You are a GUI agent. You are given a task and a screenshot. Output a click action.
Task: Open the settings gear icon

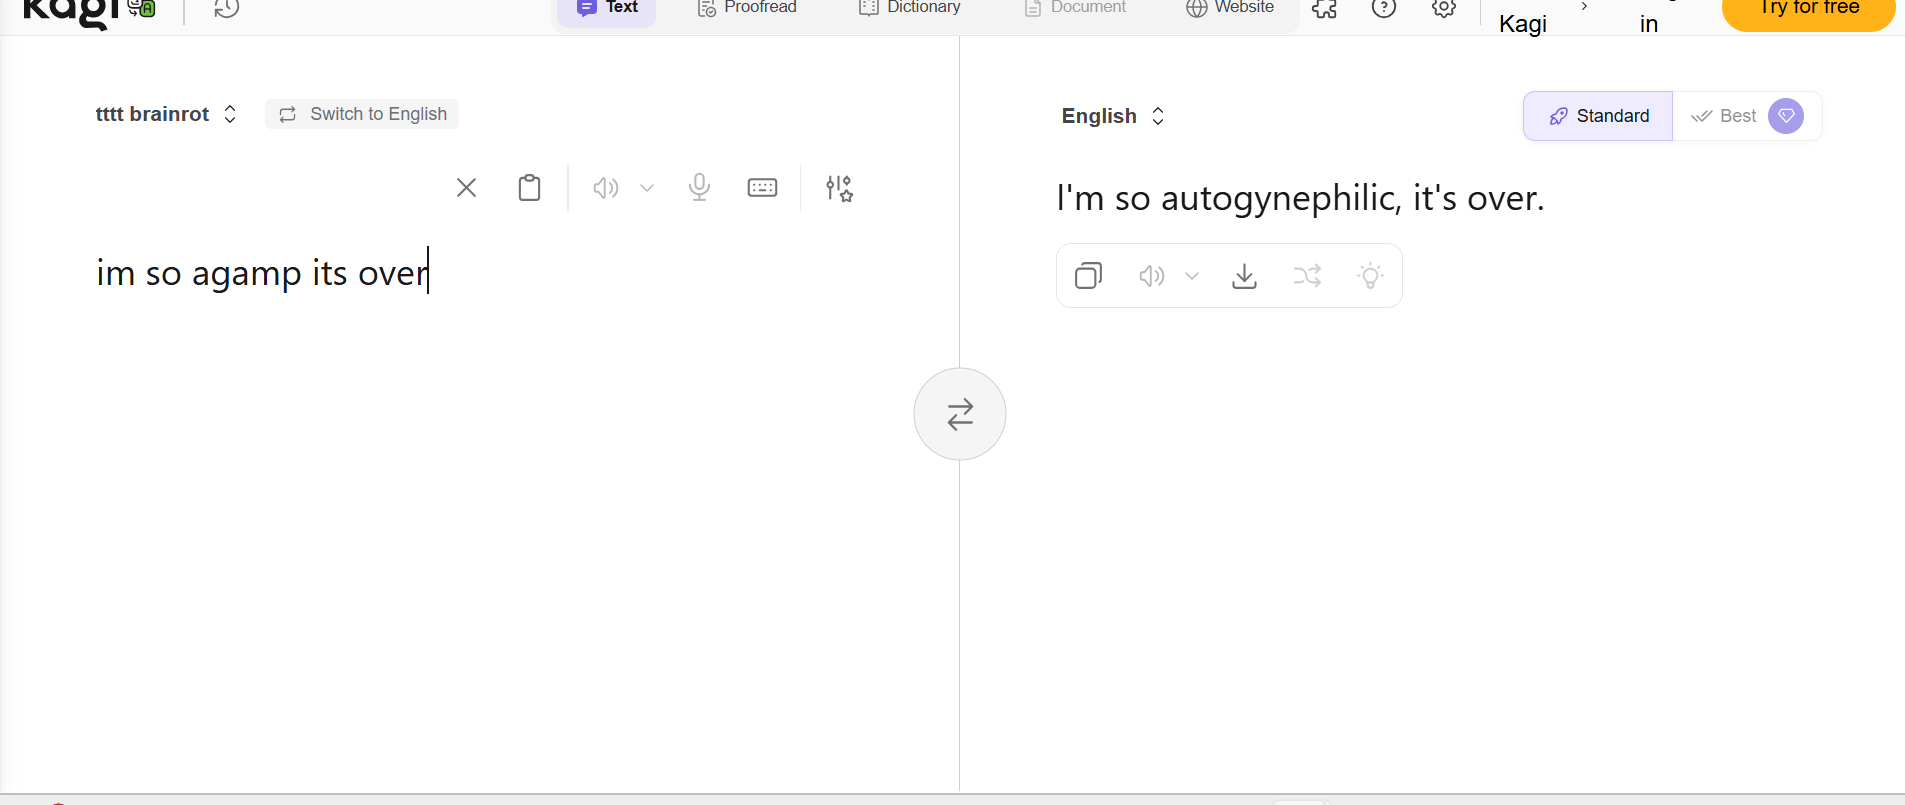(1444, 9)
